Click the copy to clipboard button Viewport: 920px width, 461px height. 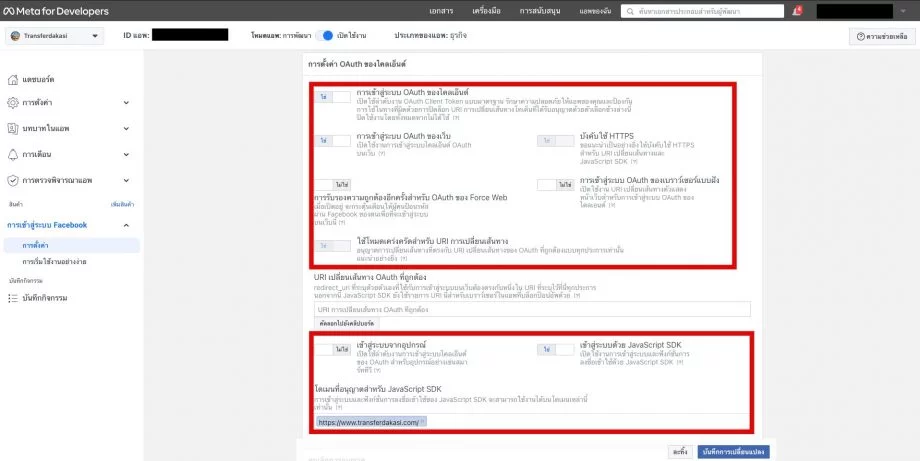click(x=347, y=323)
